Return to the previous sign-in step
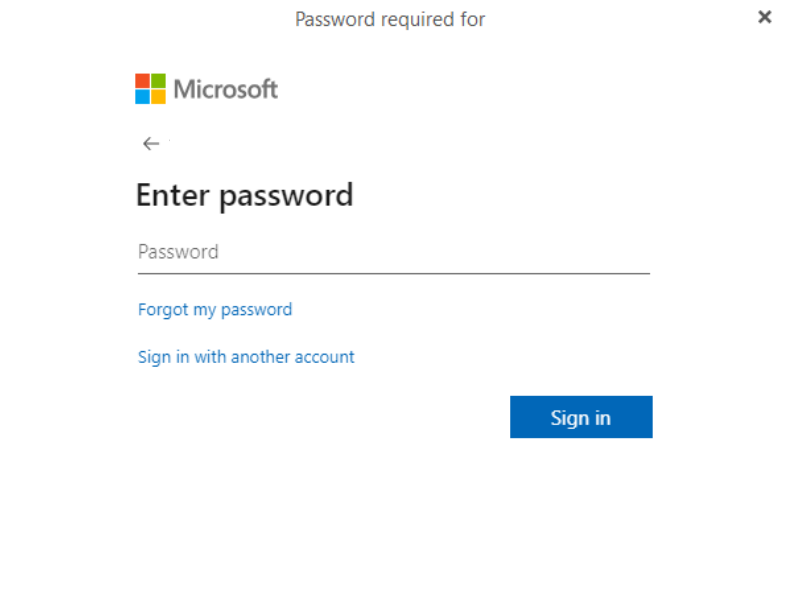Image resolution: width=786 pixels, height=606 pixels. (x=151, y=144)
